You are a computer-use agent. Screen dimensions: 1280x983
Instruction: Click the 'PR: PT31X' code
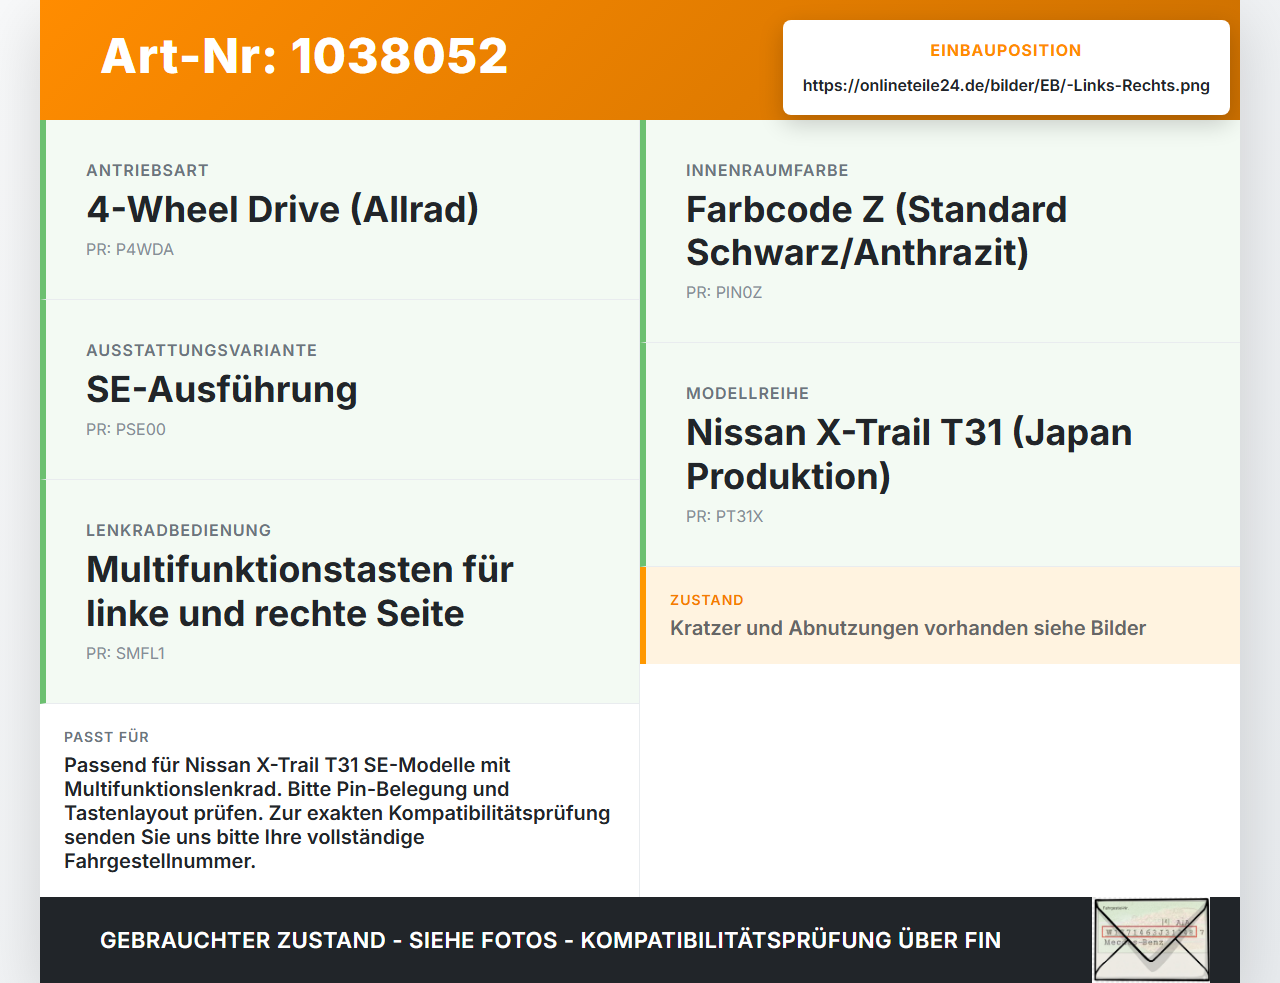pos(724,516)
